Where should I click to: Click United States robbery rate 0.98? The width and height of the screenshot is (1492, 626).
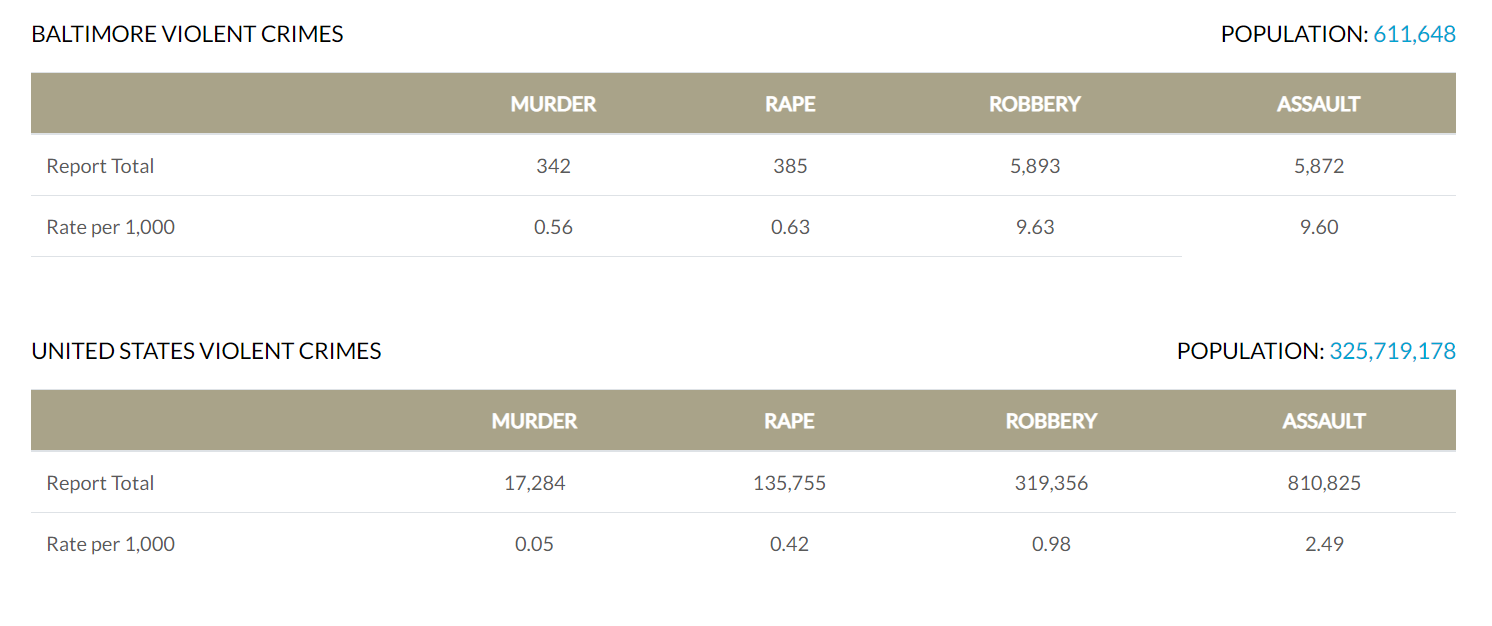(1051, 544)
